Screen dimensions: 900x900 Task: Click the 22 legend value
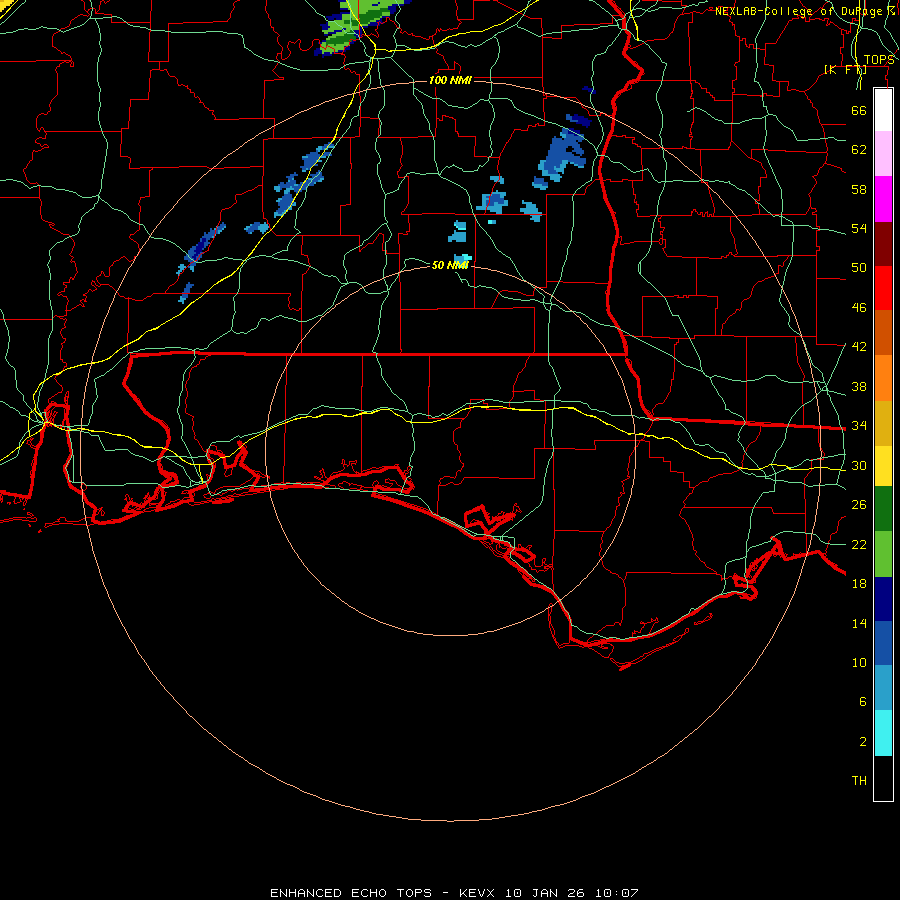point(859,544)
